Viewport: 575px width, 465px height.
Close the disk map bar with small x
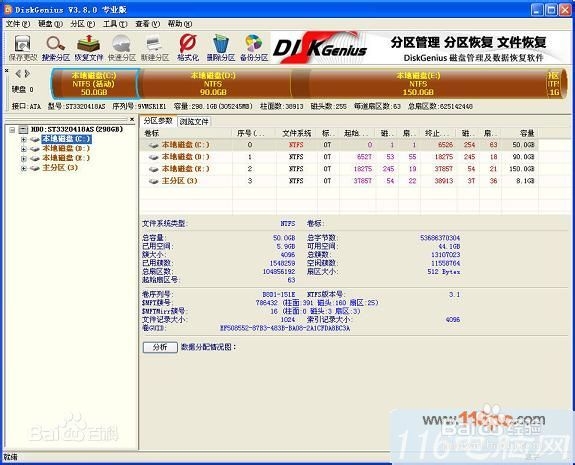tap(6, 70)
